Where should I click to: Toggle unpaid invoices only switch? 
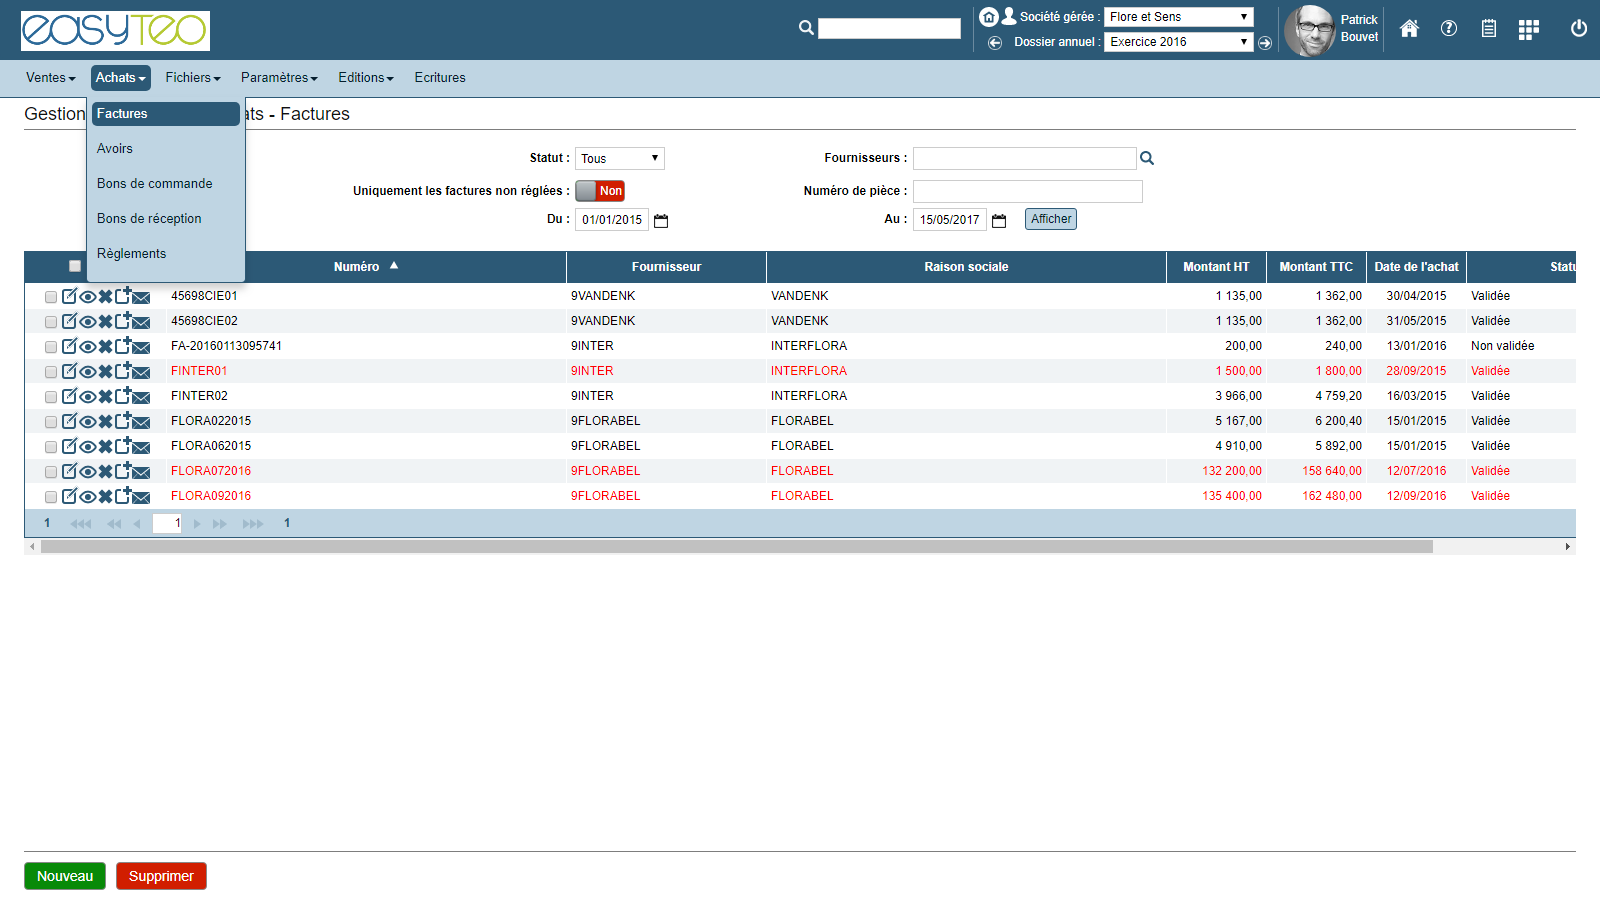(600, 191)
